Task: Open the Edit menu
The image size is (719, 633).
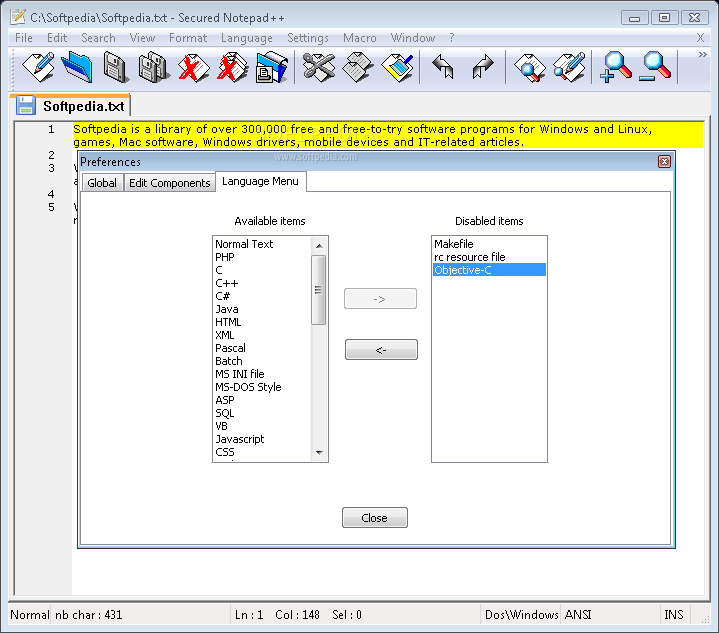Action: pos(57,38)
